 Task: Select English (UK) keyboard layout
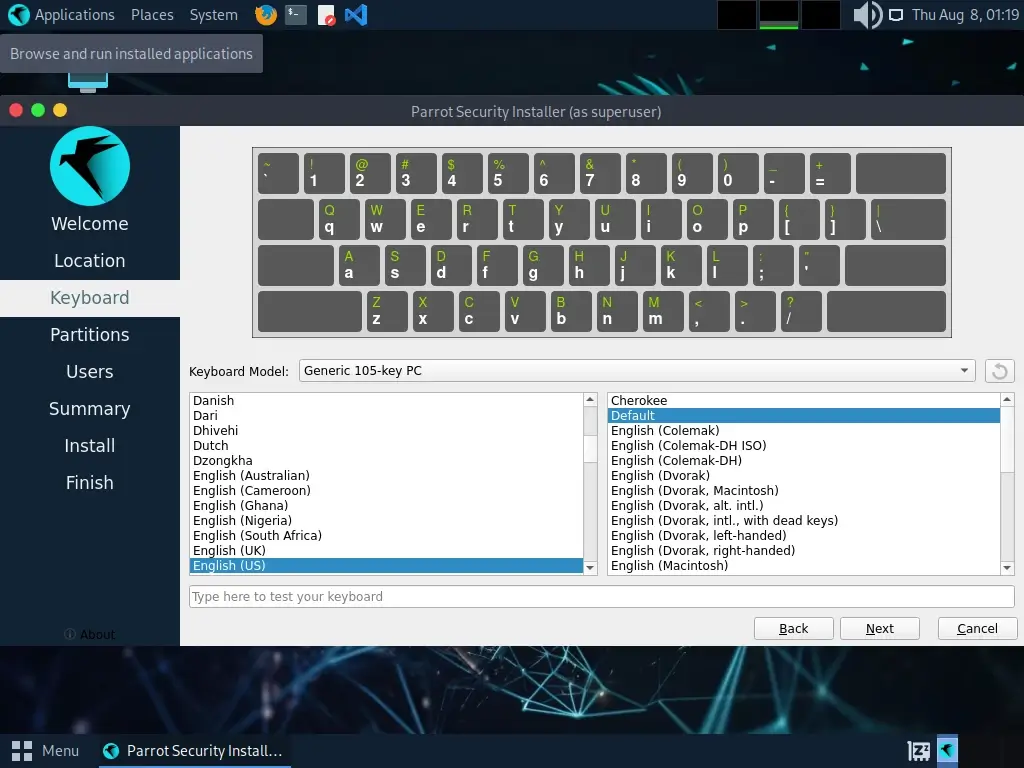229,550
